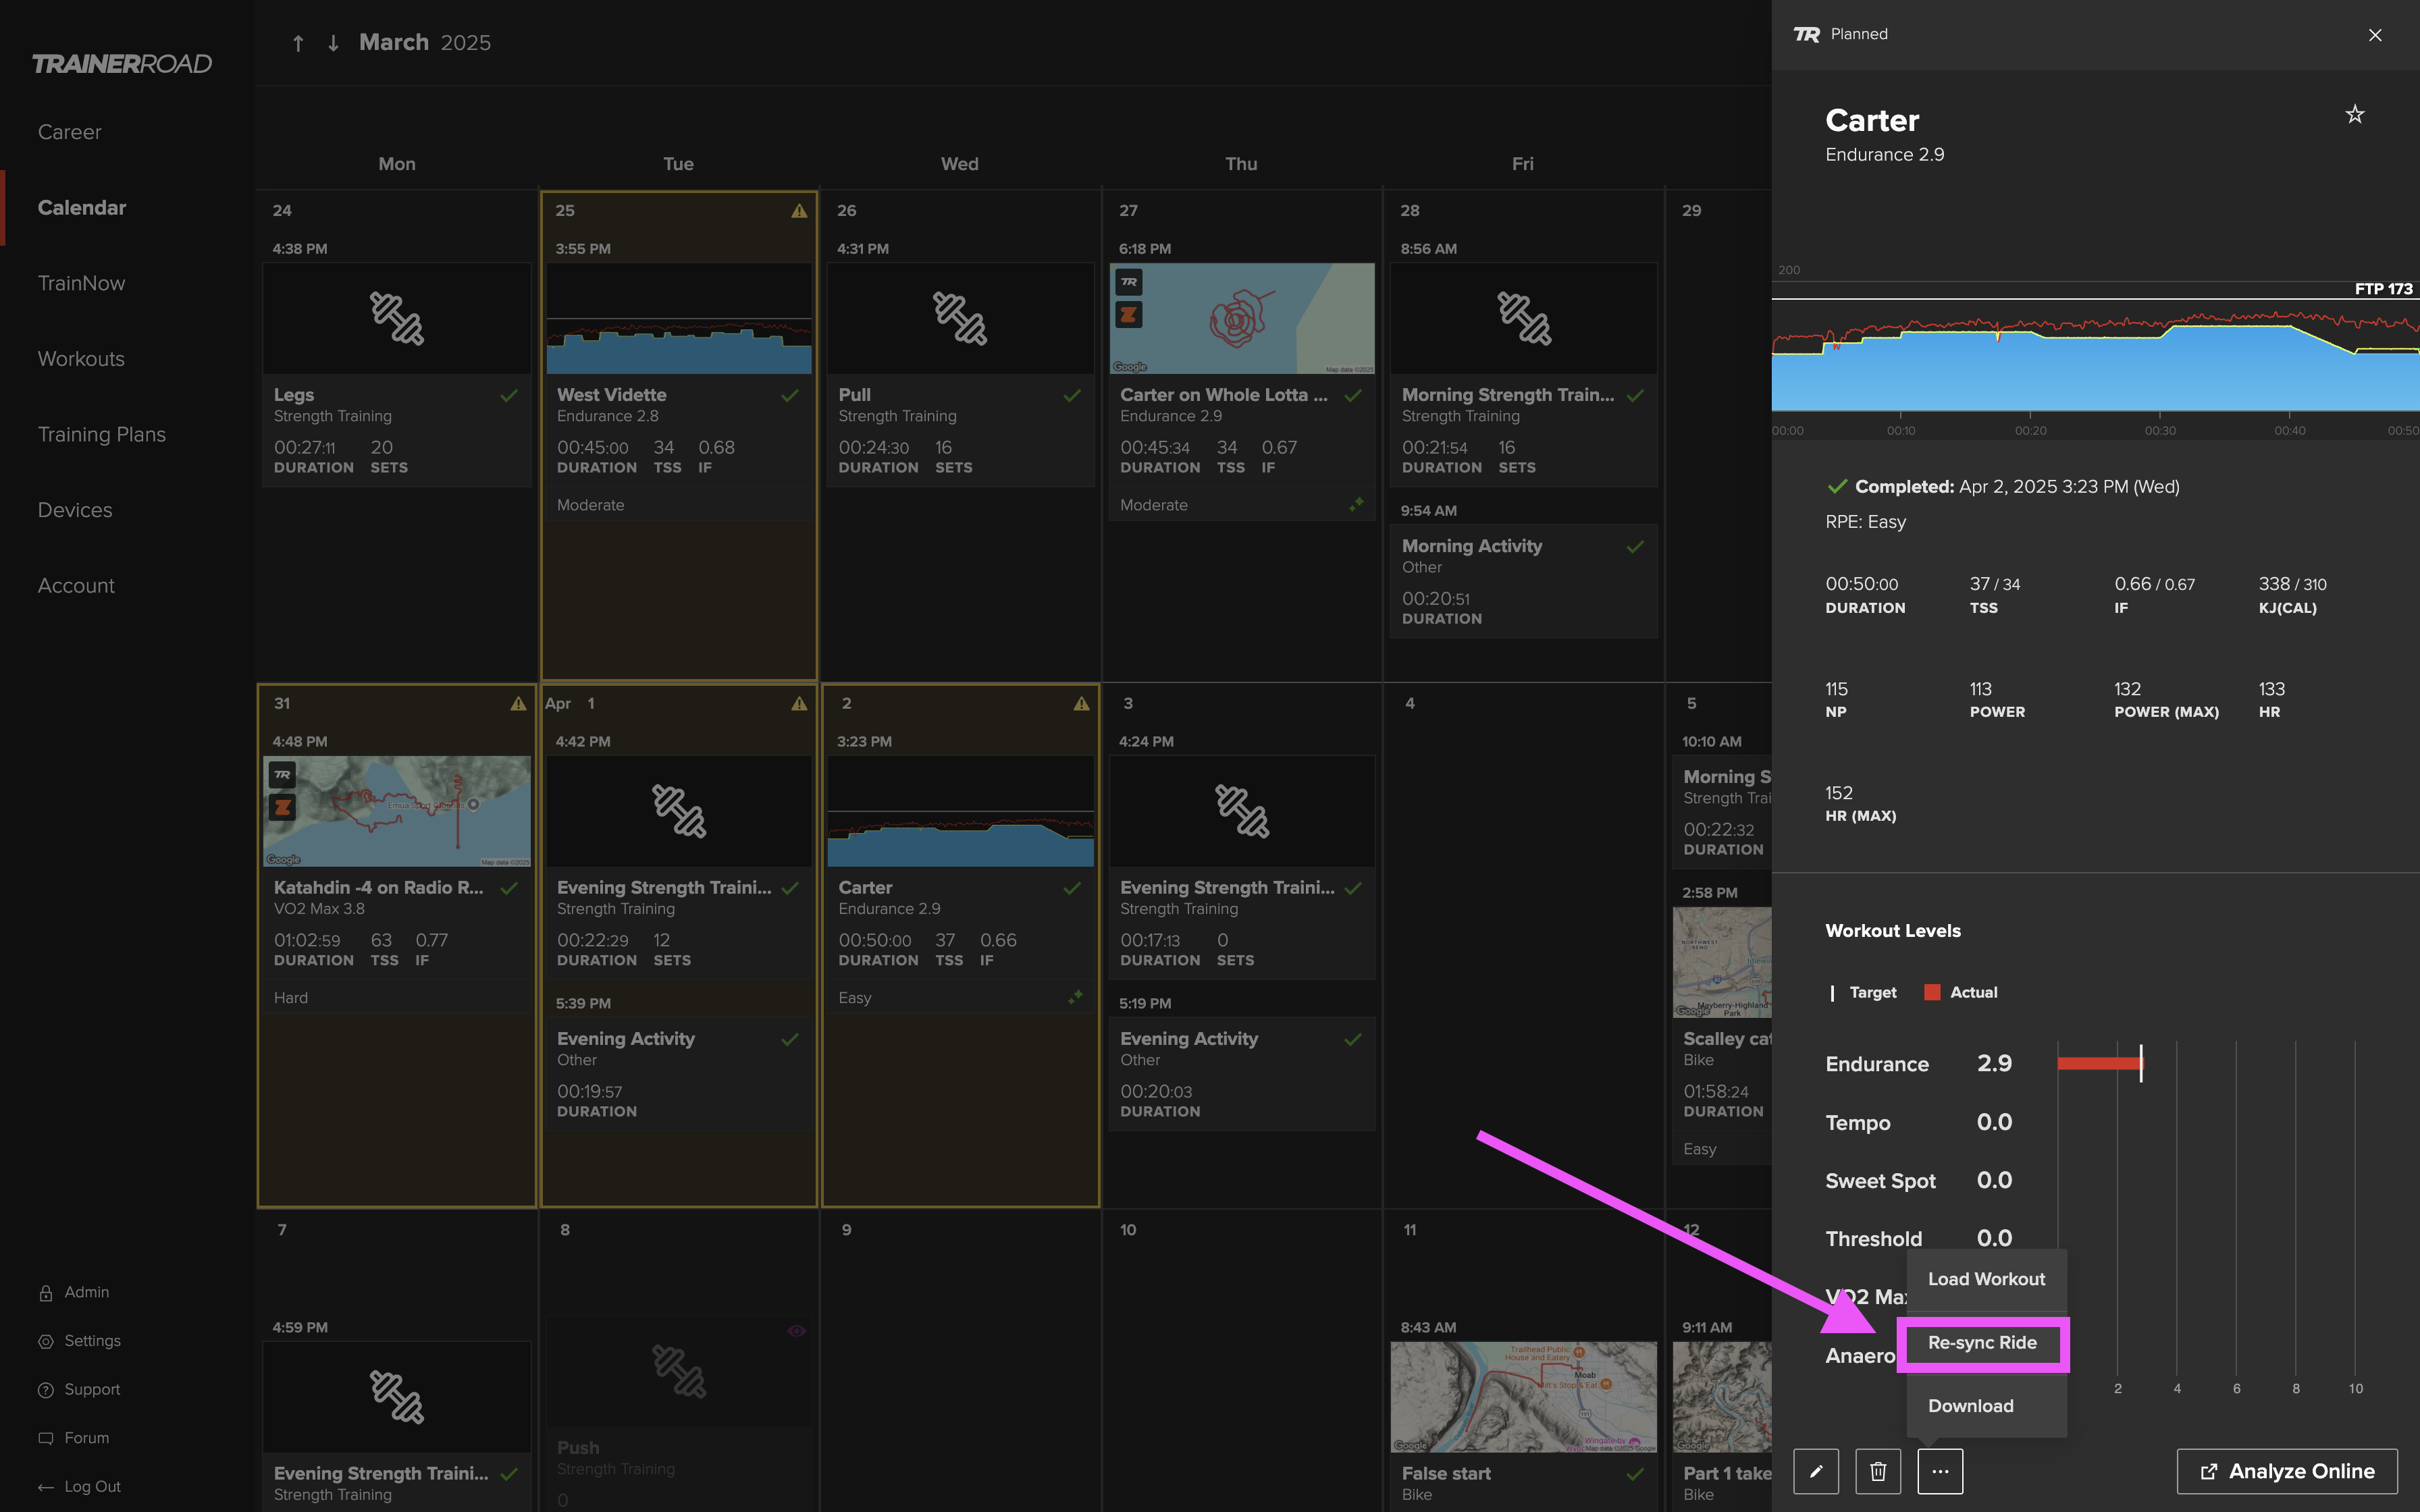The width and height of the screenshot is (2420, 1512).
Task: Click the green checkmark on West Vidette
Action: 790,395
